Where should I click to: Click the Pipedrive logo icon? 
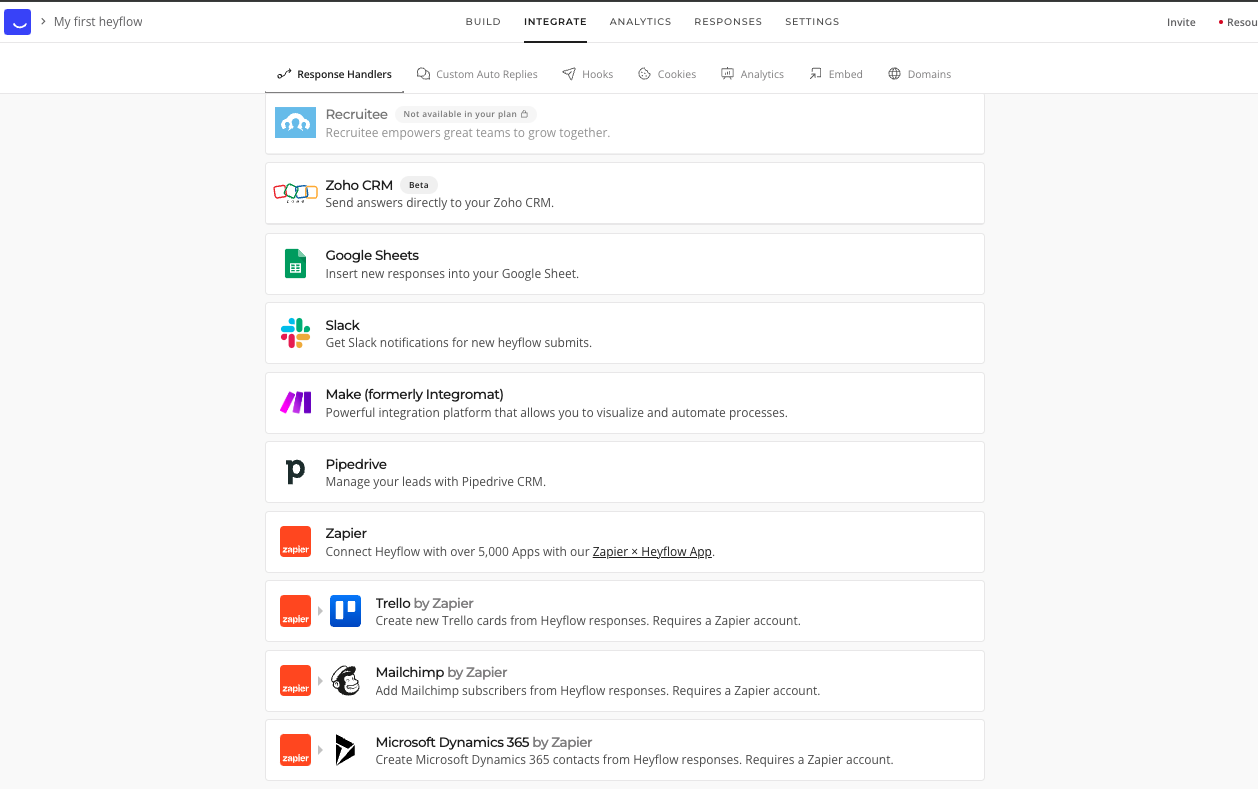(295, 471)
